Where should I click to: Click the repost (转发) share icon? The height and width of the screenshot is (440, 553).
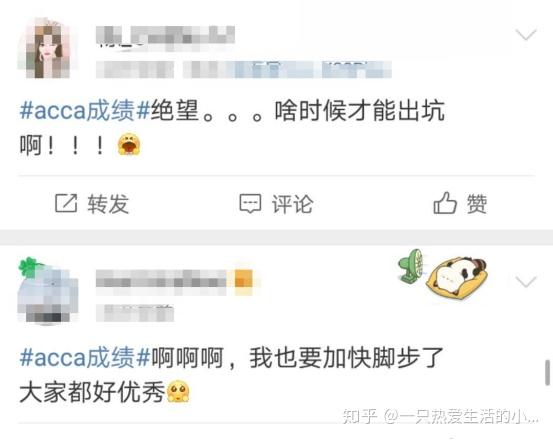tap(66, 203)
